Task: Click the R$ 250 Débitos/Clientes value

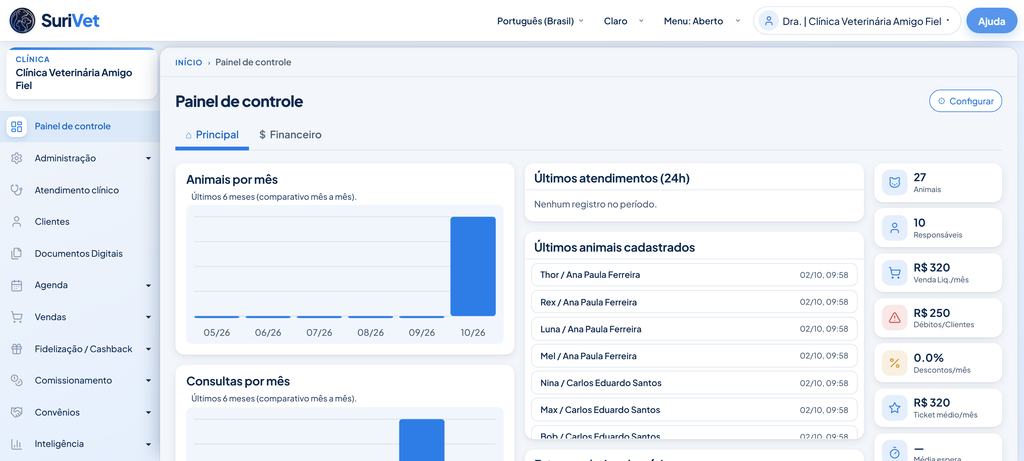Action: 932,313
